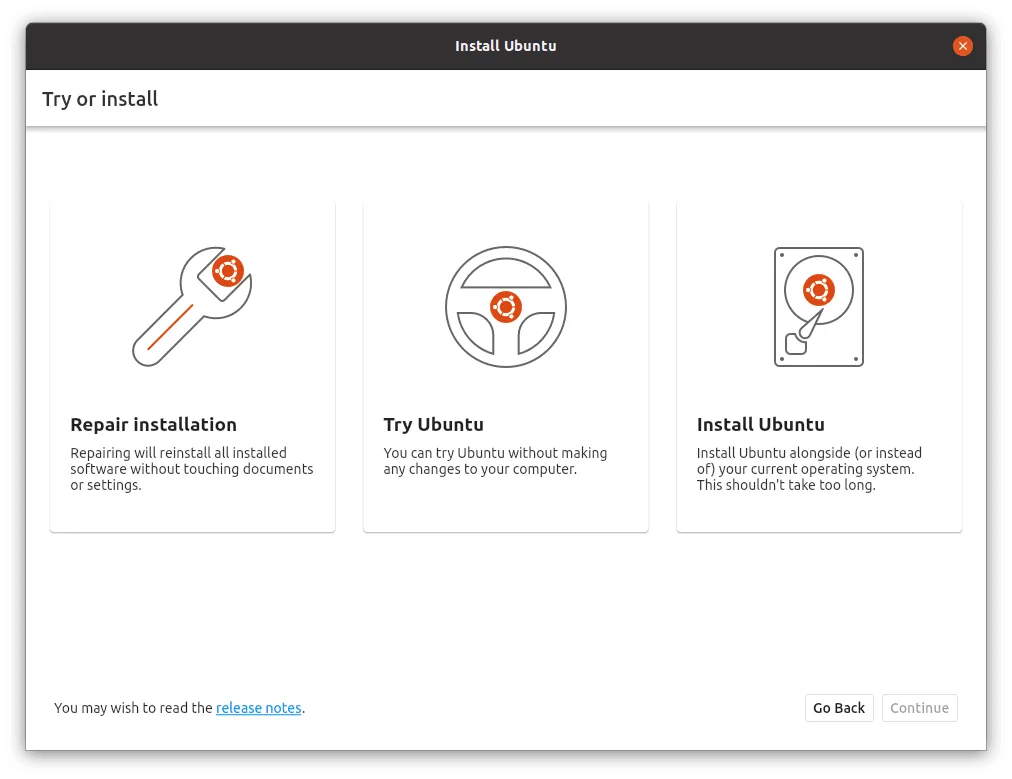
Task: Close the Install Ubuntu window
Action: pos(962,46)
